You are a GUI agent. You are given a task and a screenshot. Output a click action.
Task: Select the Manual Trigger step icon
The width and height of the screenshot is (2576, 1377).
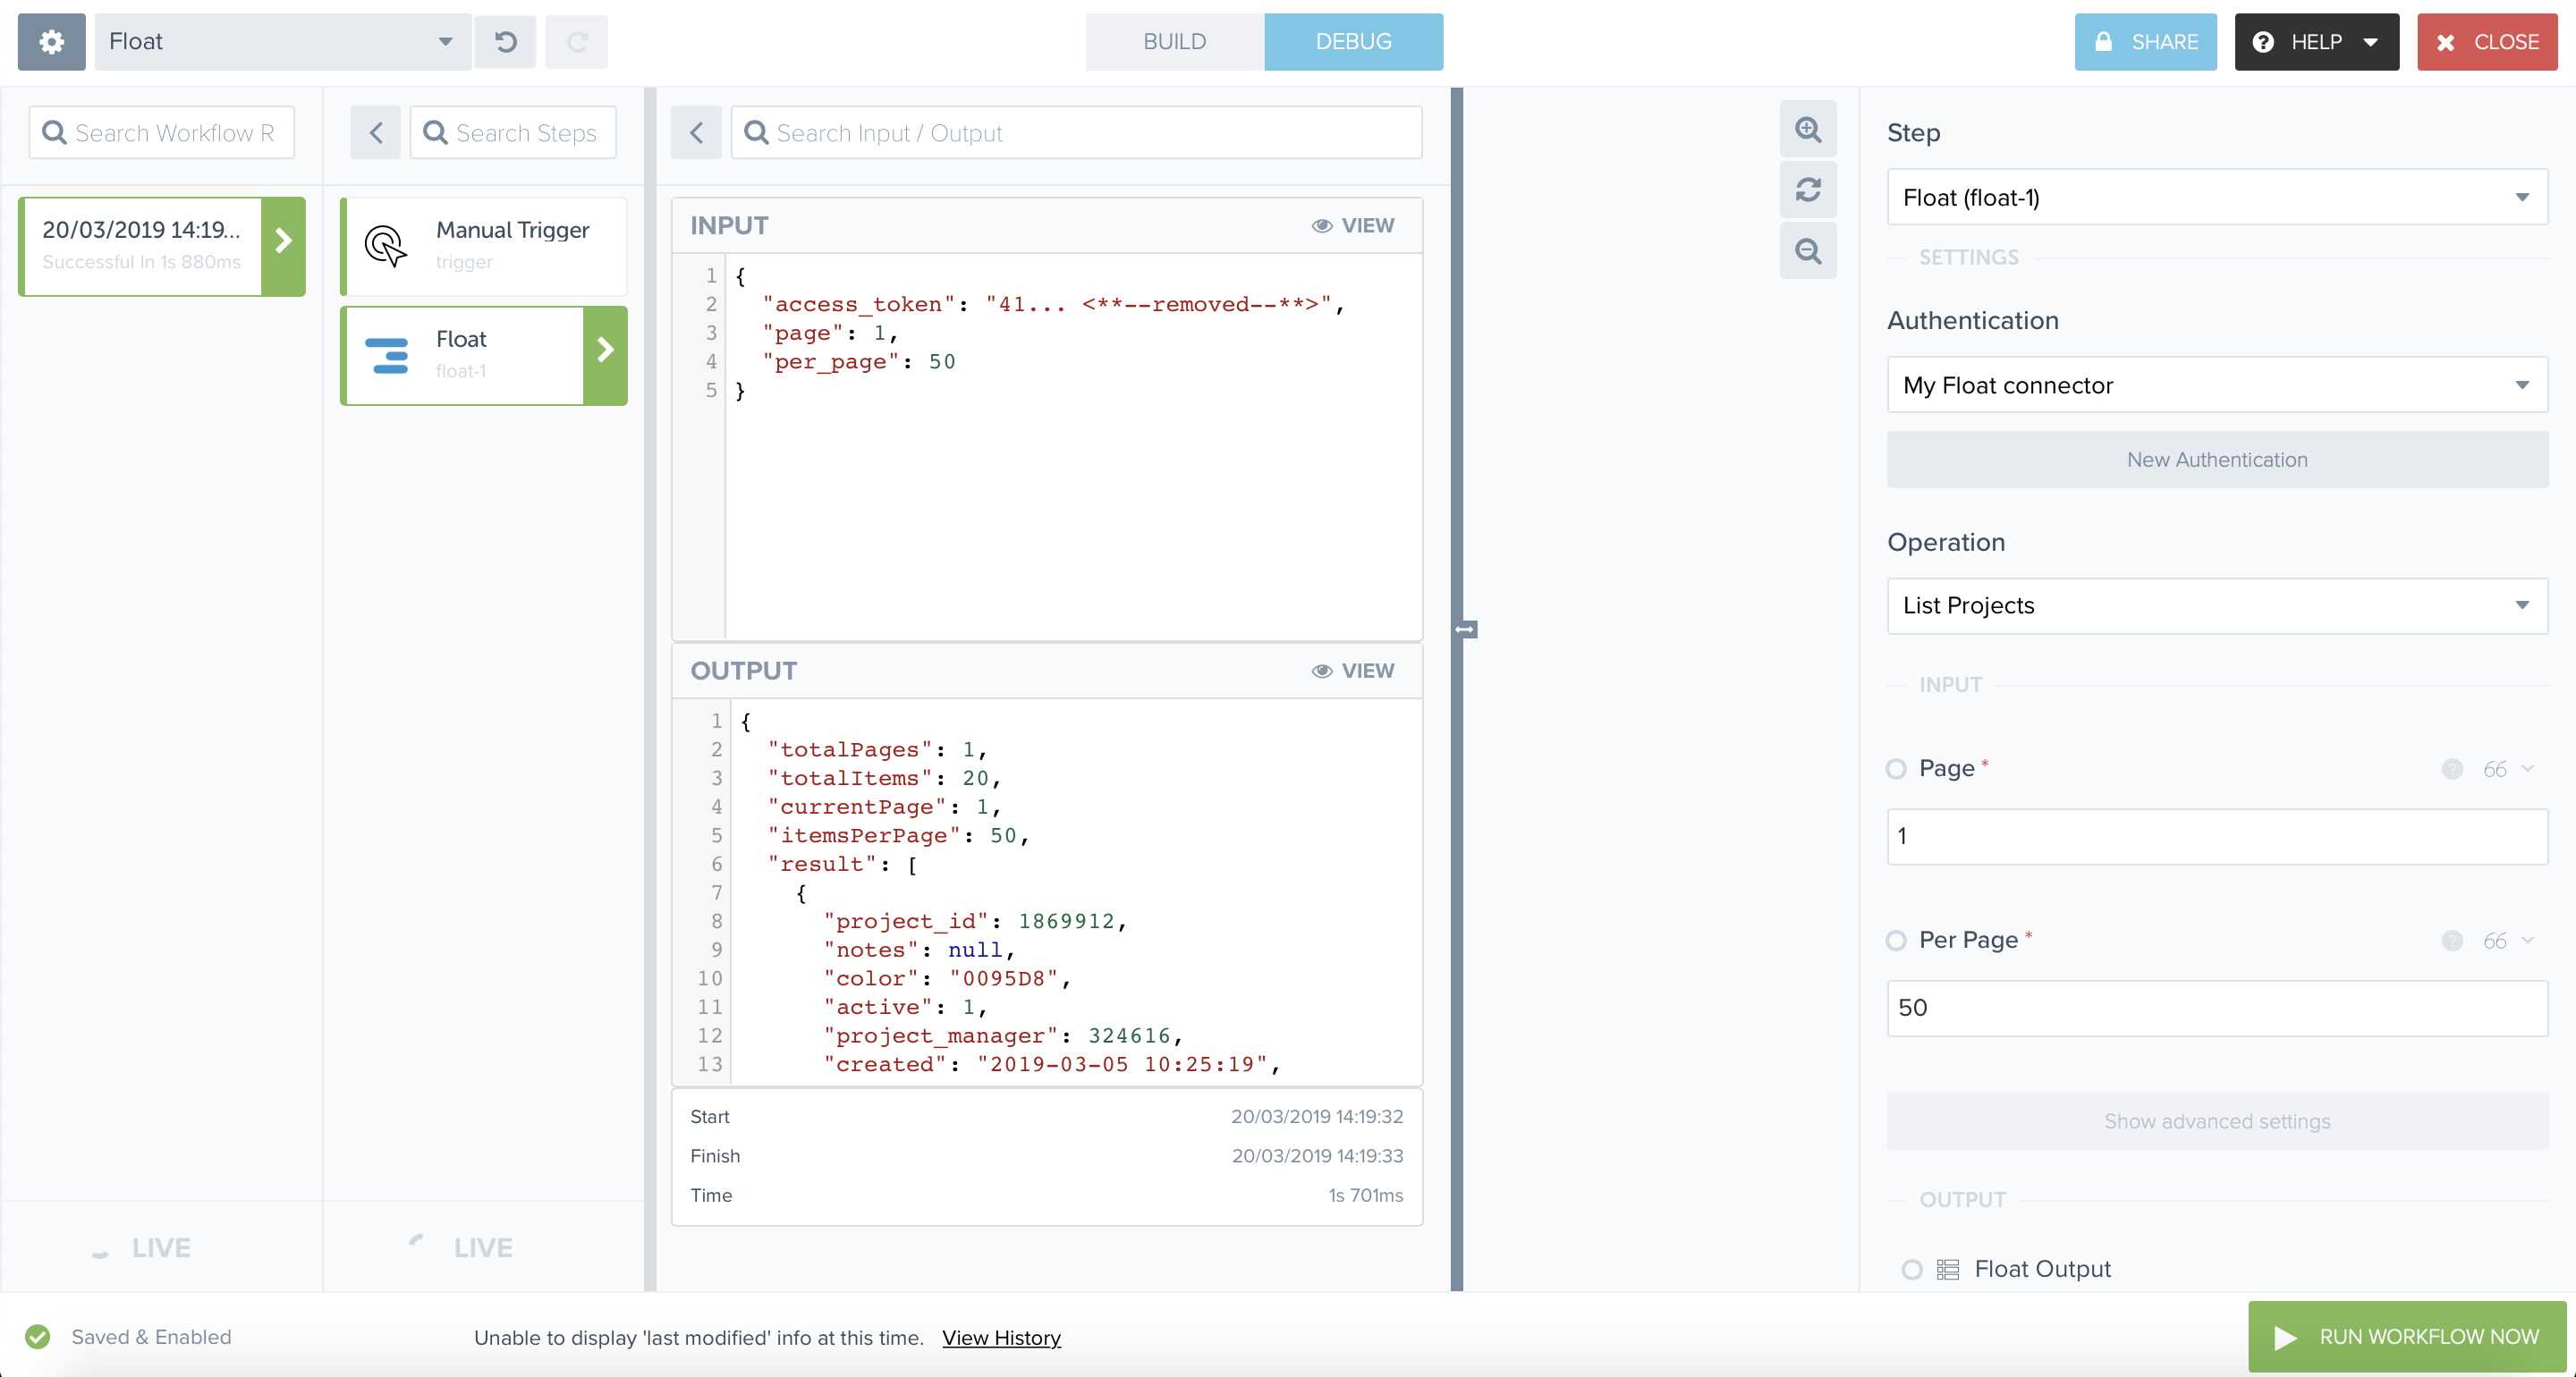(386, 246)
